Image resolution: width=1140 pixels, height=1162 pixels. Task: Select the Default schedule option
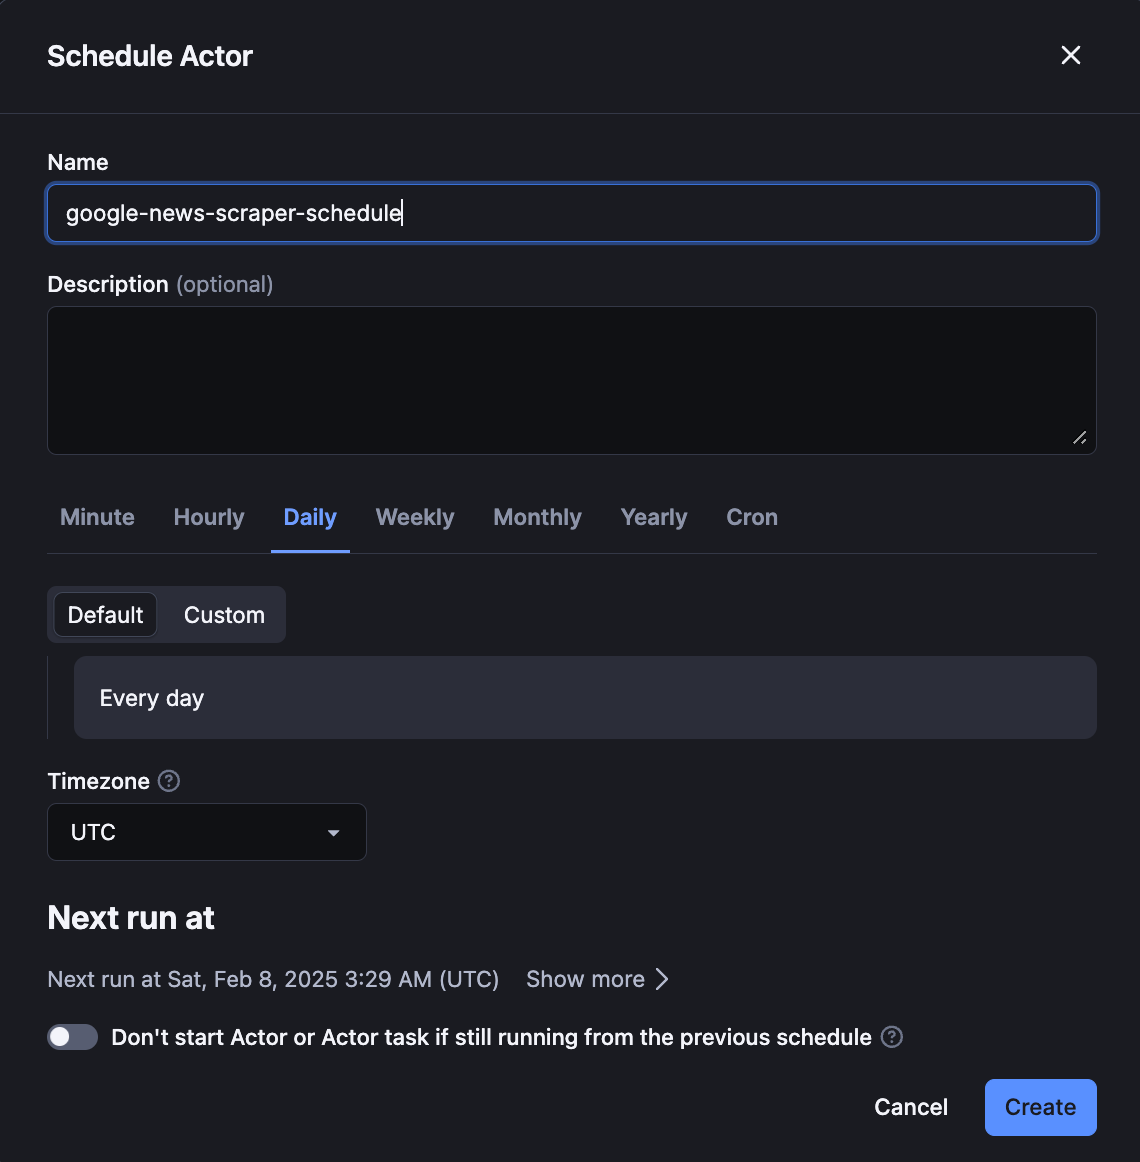[105, 614]
